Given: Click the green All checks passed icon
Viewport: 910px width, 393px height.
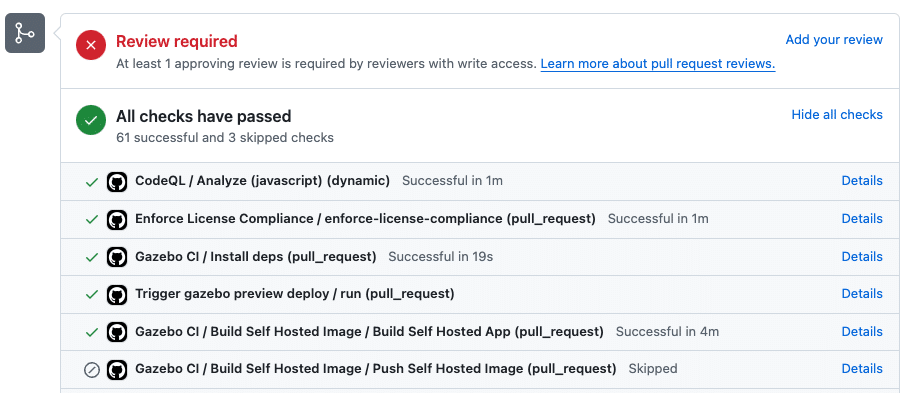Looking at the screenshot, I should [x=91, y=120].
